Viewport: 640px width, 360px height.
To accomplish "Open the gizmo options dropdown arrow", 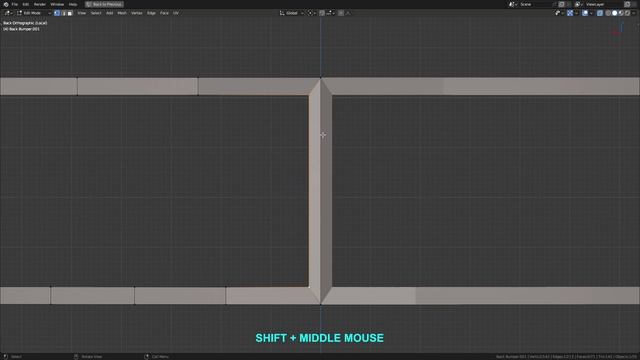I will pyautogui.click(x=576, y=13).
